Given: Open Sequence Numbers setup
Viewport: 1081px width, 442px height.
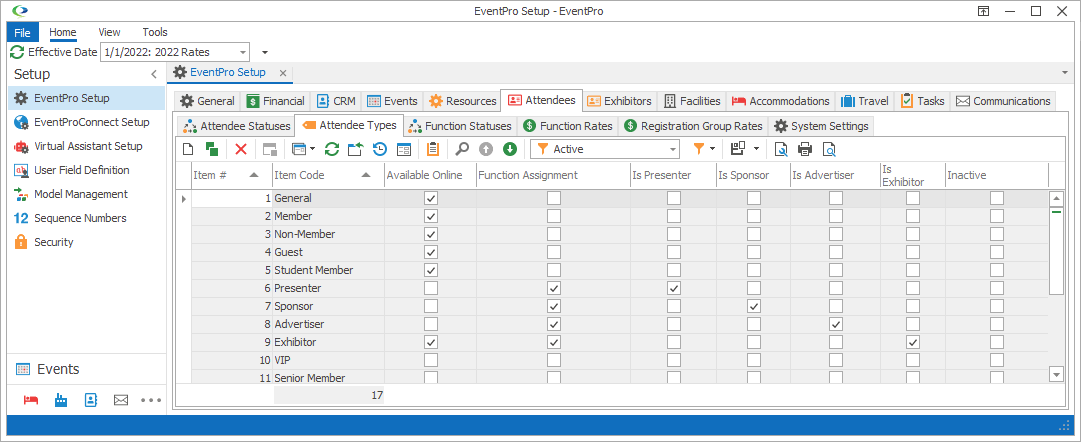Looking at the screenshot, I should (86, 218).
